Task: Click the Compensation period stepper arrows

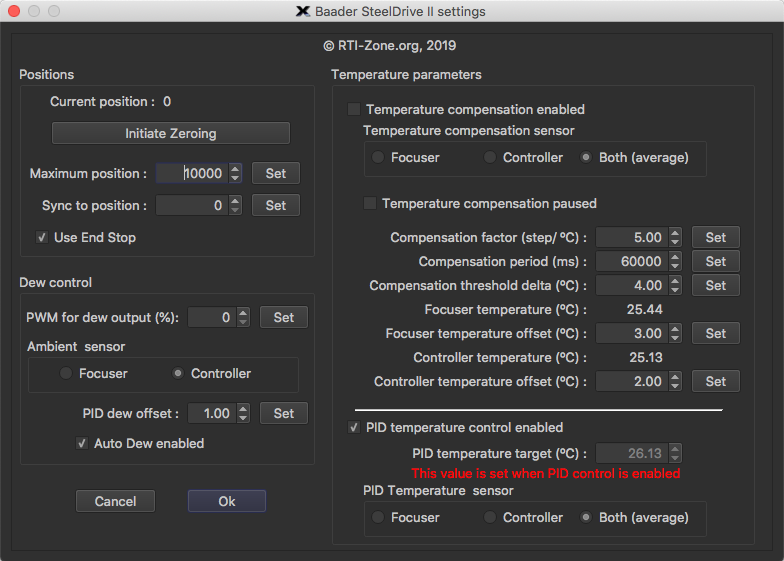Action: 675,262
